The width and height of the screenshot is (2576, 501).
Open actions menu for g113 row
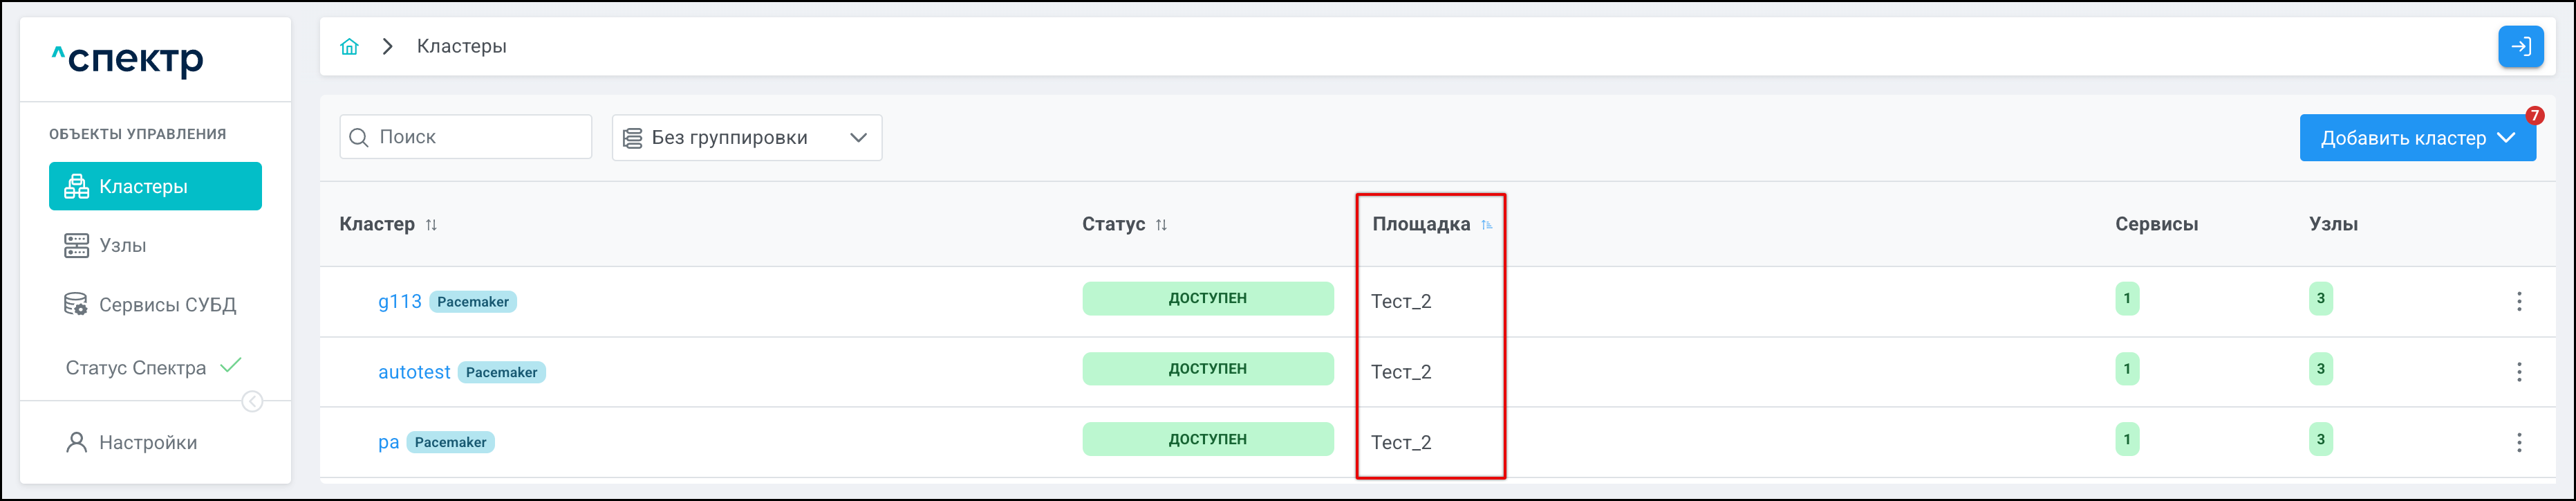[x=2518, y=301]
